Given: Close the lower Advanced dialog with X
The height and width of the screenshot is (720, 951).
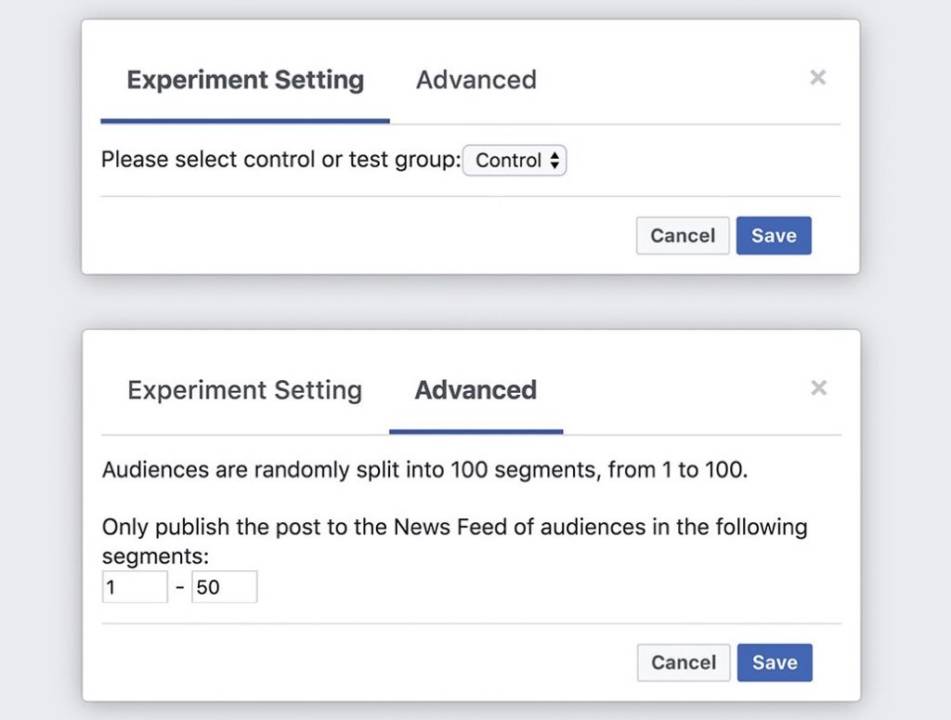Looking at the screenshot, I should 818,388.
